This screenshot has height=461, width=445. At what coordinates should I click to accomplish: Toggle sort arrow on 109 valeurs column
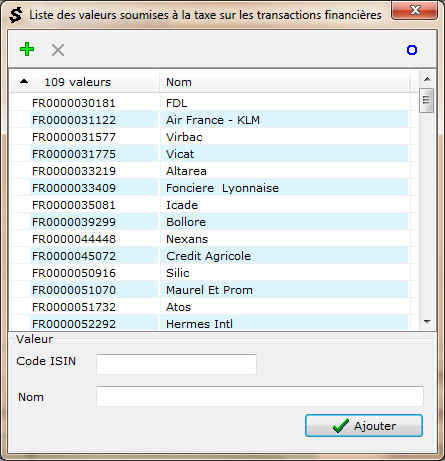[24, 81]
